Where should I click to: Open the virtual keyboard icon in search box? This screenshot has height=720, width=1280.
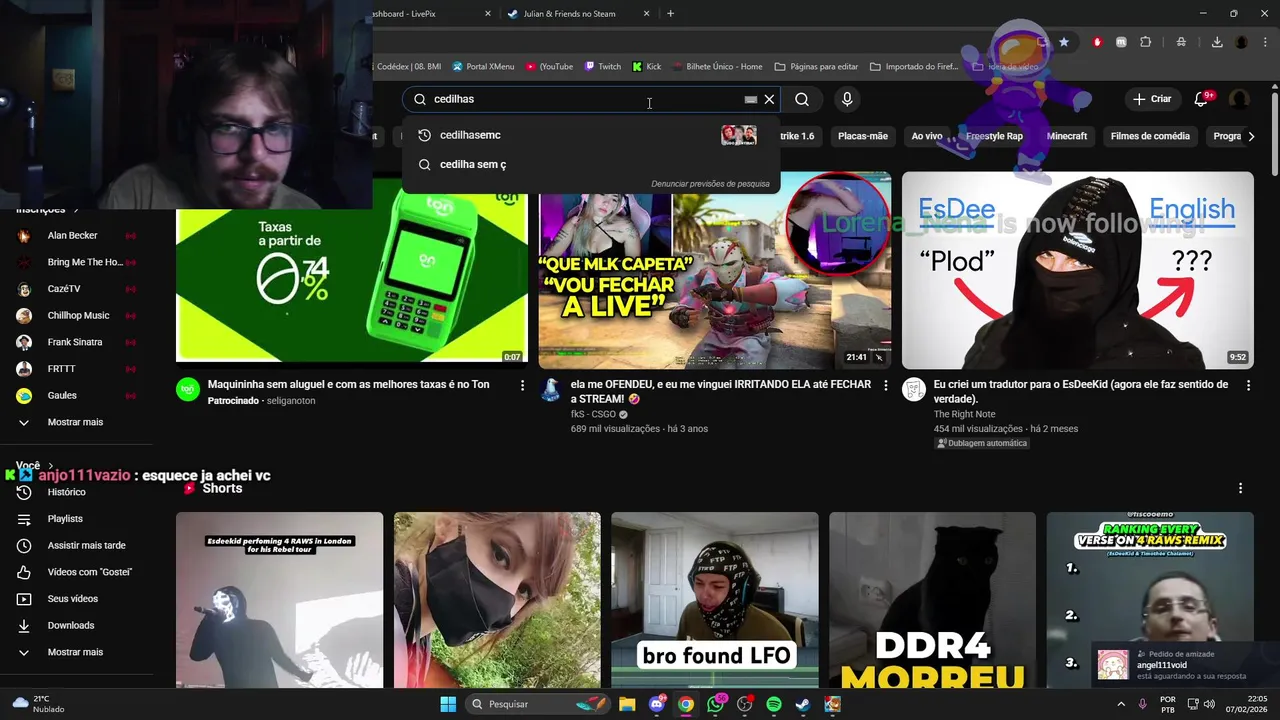point(750,99)
